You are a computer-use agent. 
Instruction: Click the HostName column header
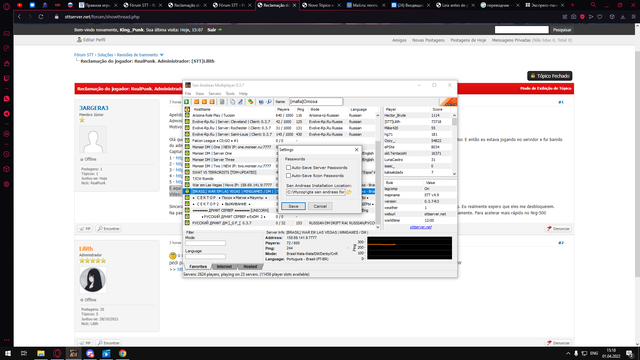tap(233, 109)
